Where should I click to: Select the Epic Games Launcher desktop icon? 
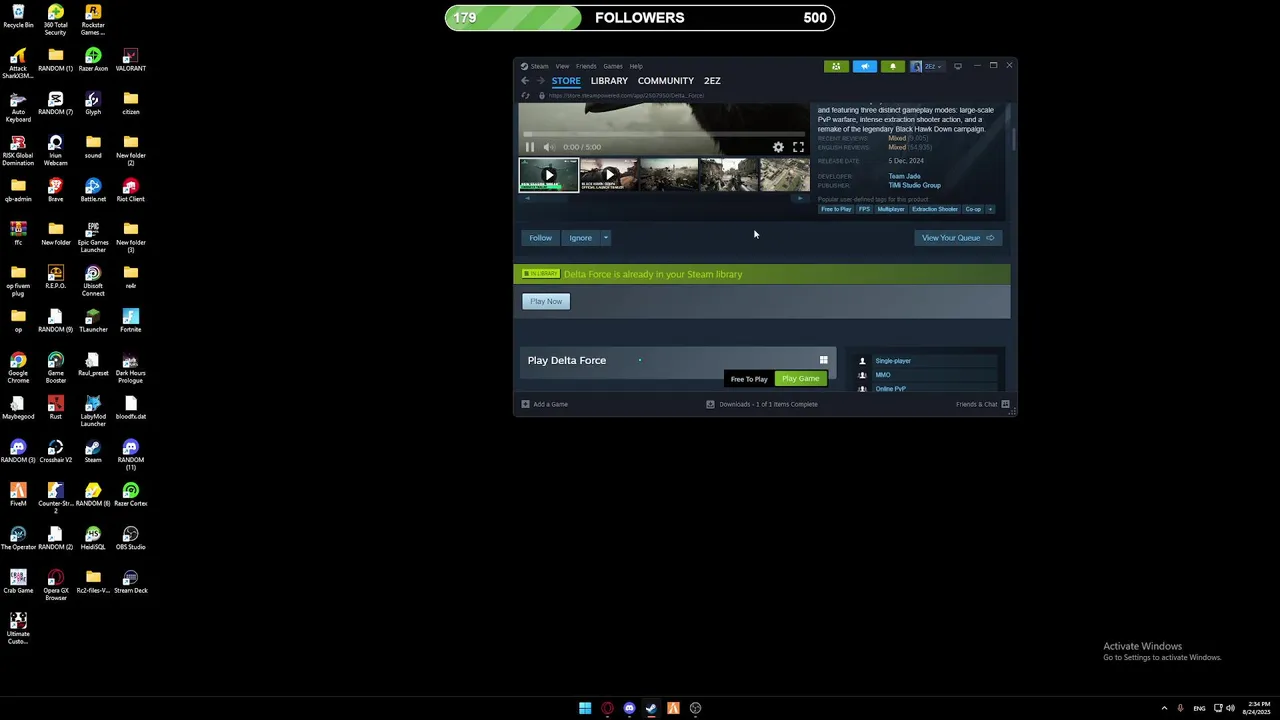pyautogui.click(x=93, y=236)
